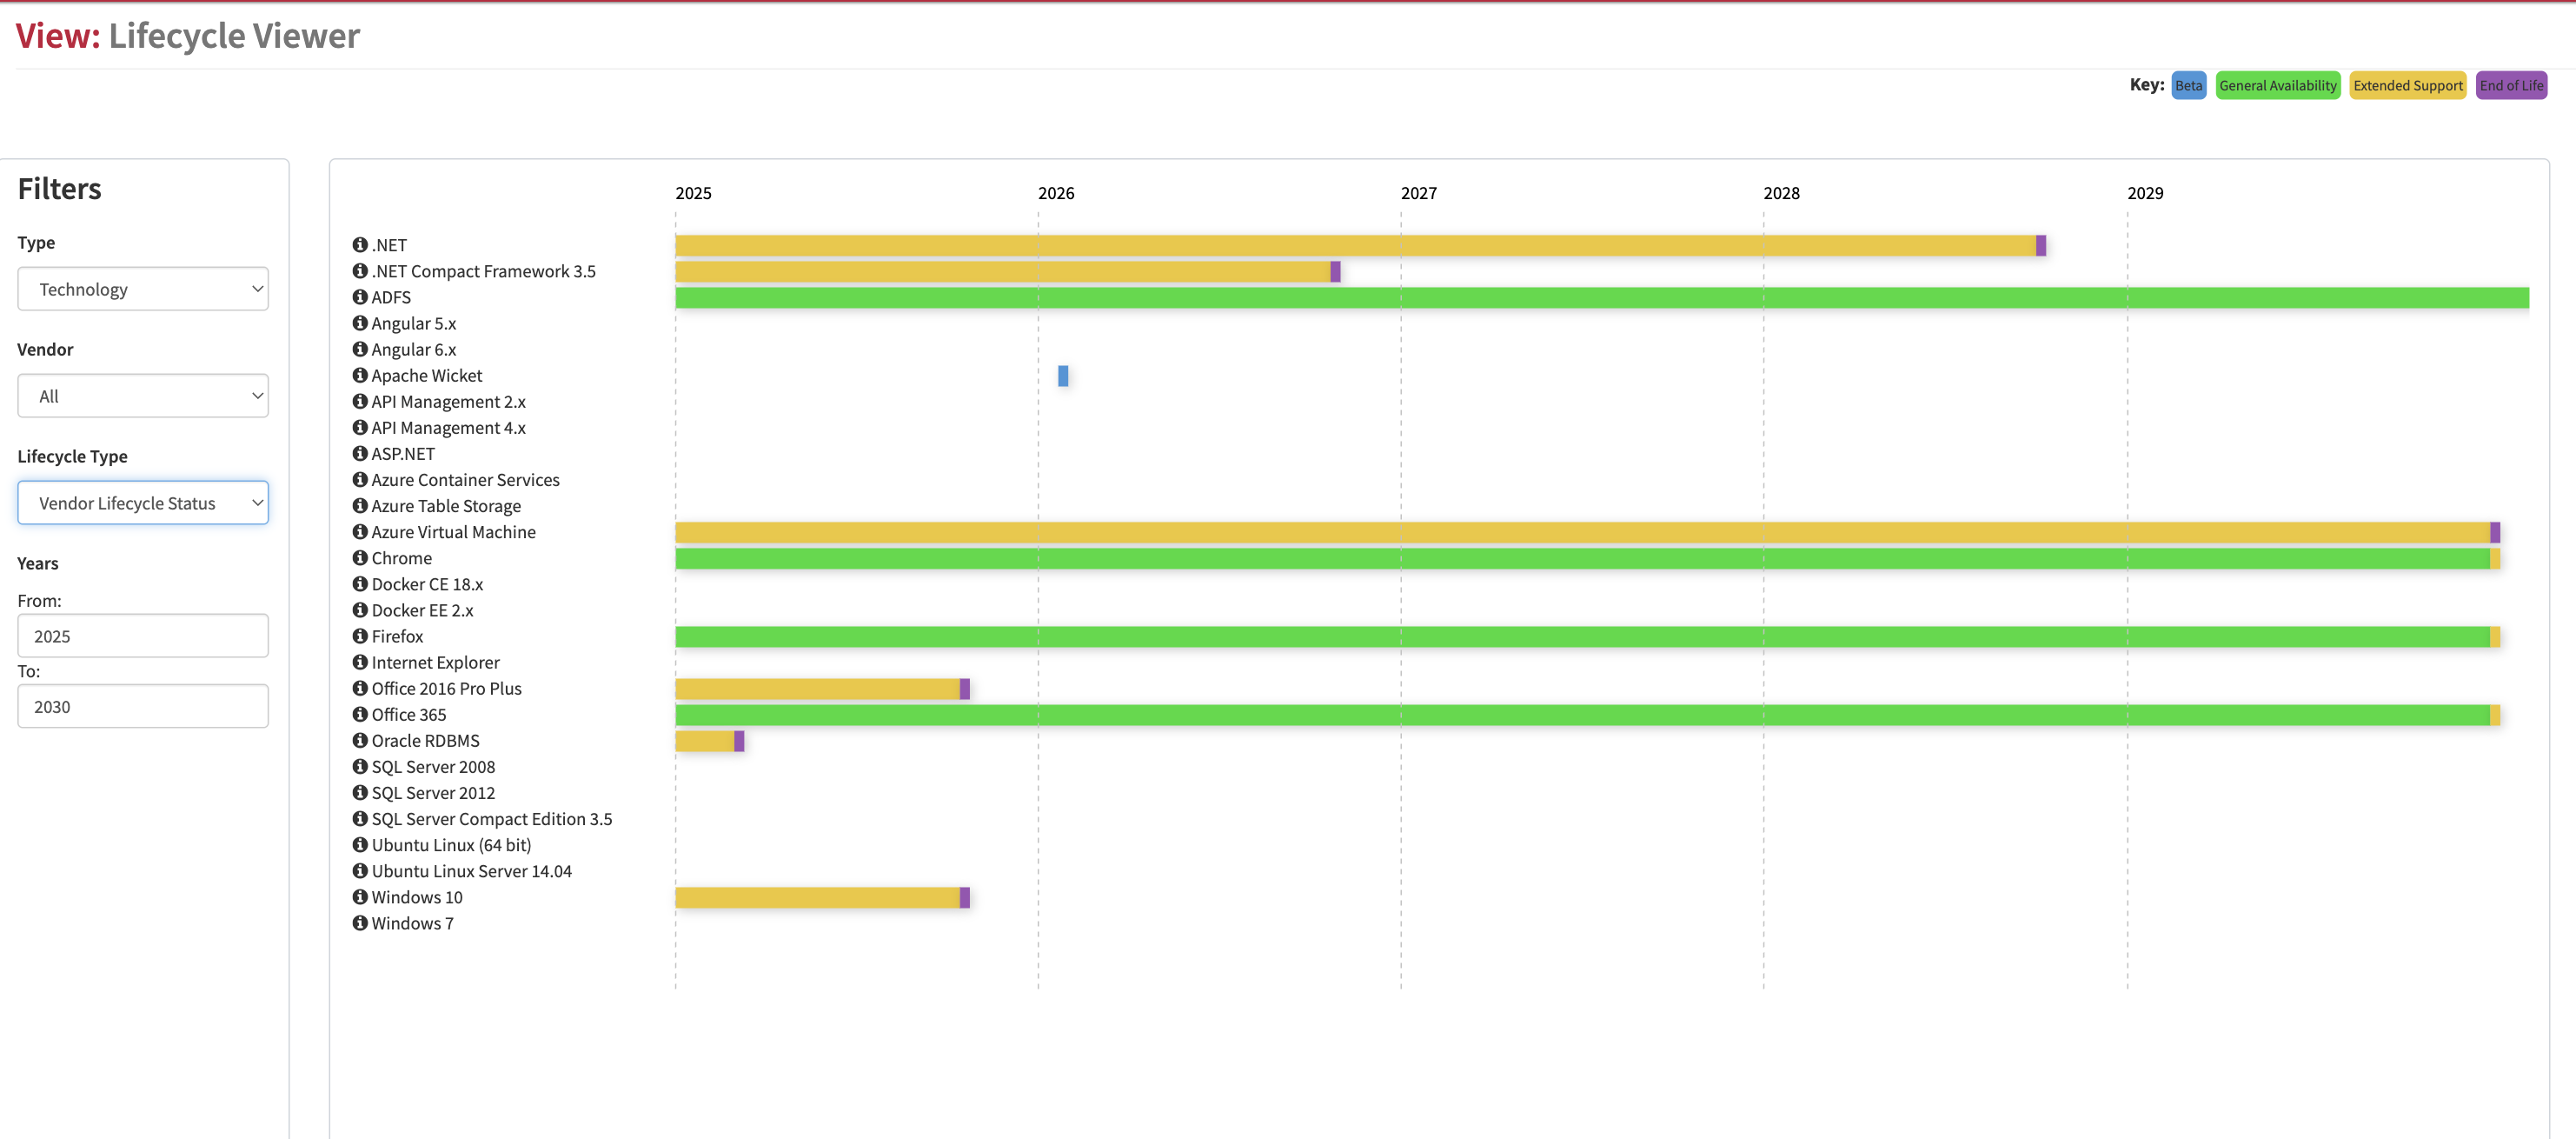Click the From year input field
The width and height of the screenshot is (2576, 1139).
pos(143,636)
